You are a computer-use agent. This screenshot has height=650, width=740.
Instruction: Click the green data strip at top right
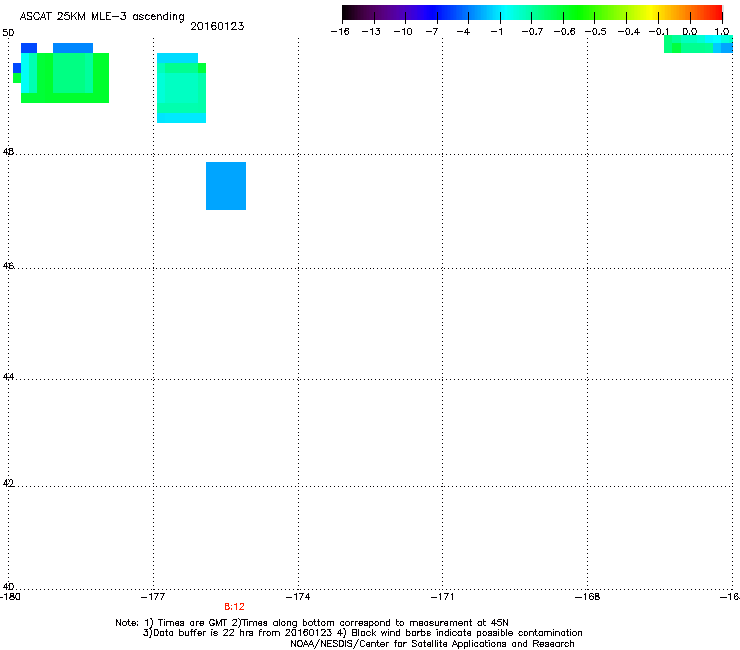(x=698, y=44)
